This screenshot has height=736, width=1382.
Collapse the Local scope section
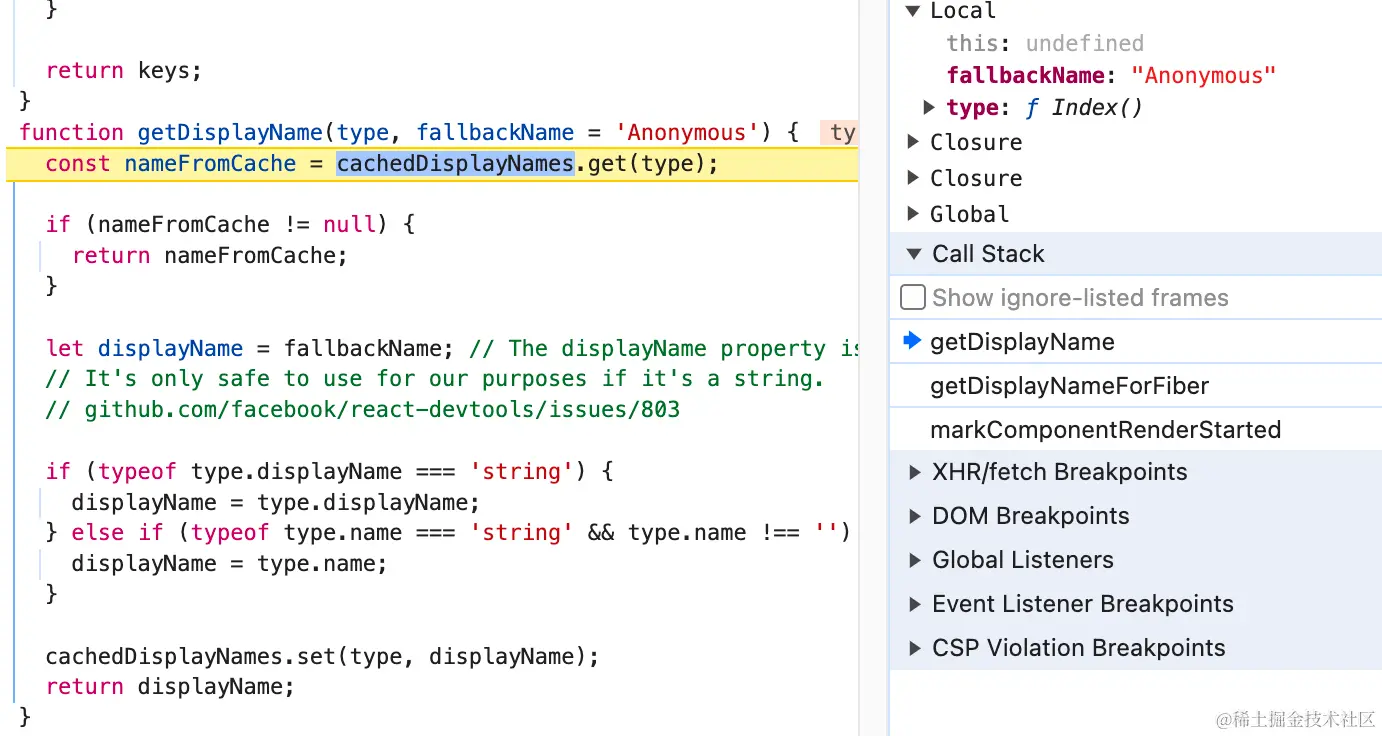coord(912,11)
